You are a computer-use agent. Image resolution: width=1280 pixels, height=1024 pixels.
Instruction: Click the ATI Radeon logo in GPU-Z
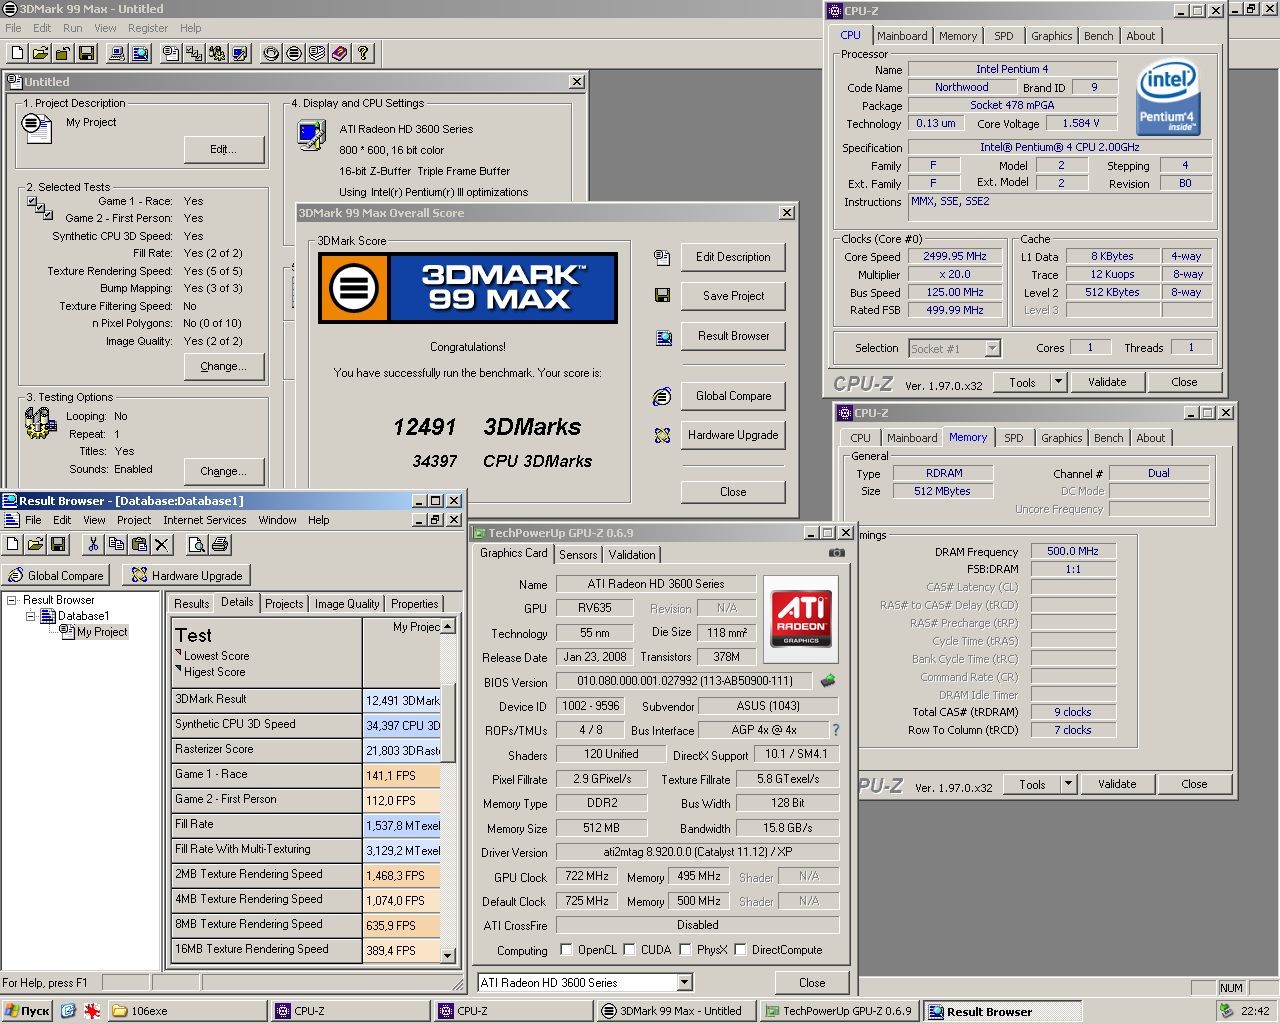click(802, 619)
